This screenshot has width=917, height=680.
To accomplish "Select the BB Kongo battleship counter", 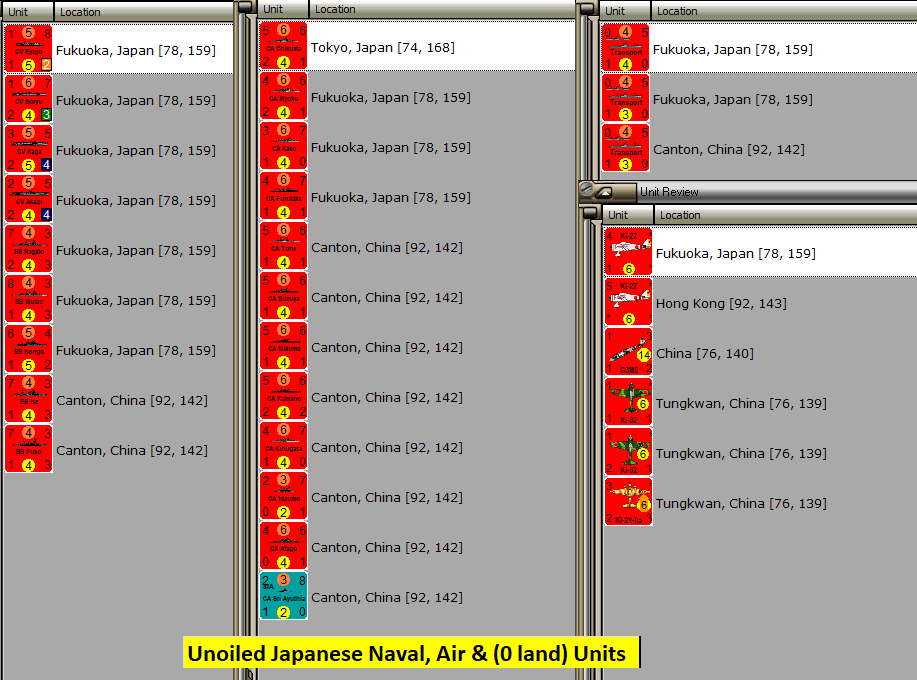I will tap(29, 349).
